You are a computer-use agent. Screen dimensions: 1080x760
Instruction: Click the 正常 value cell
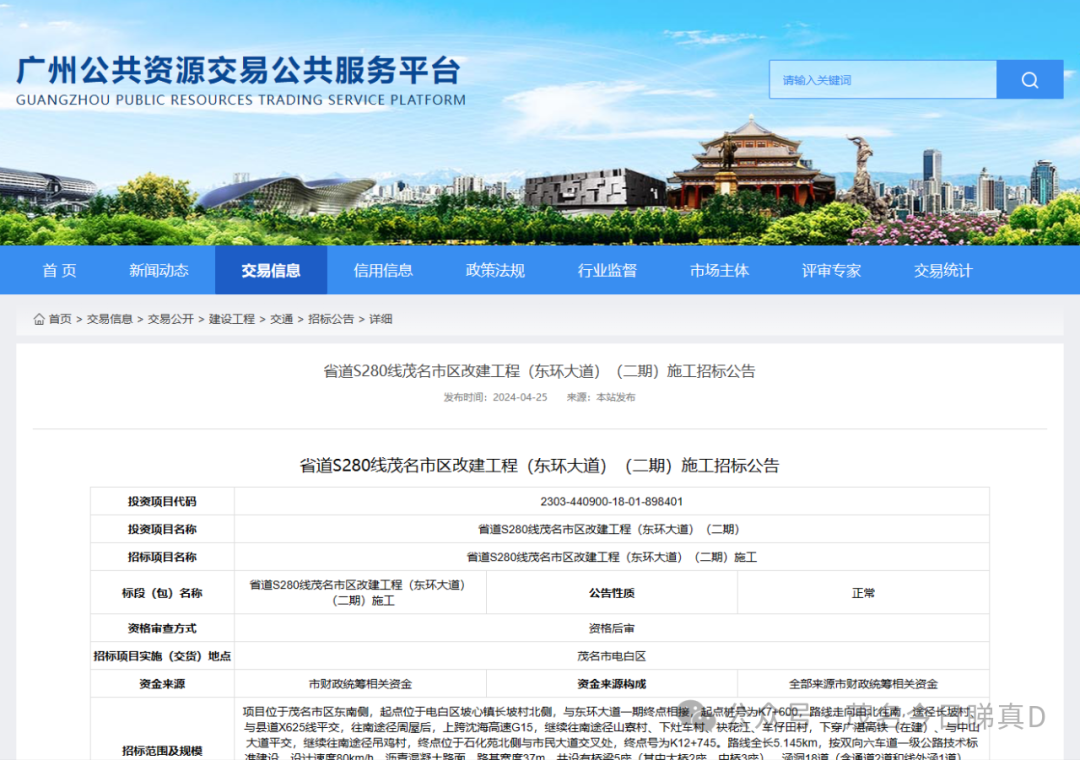coord(863,593)
